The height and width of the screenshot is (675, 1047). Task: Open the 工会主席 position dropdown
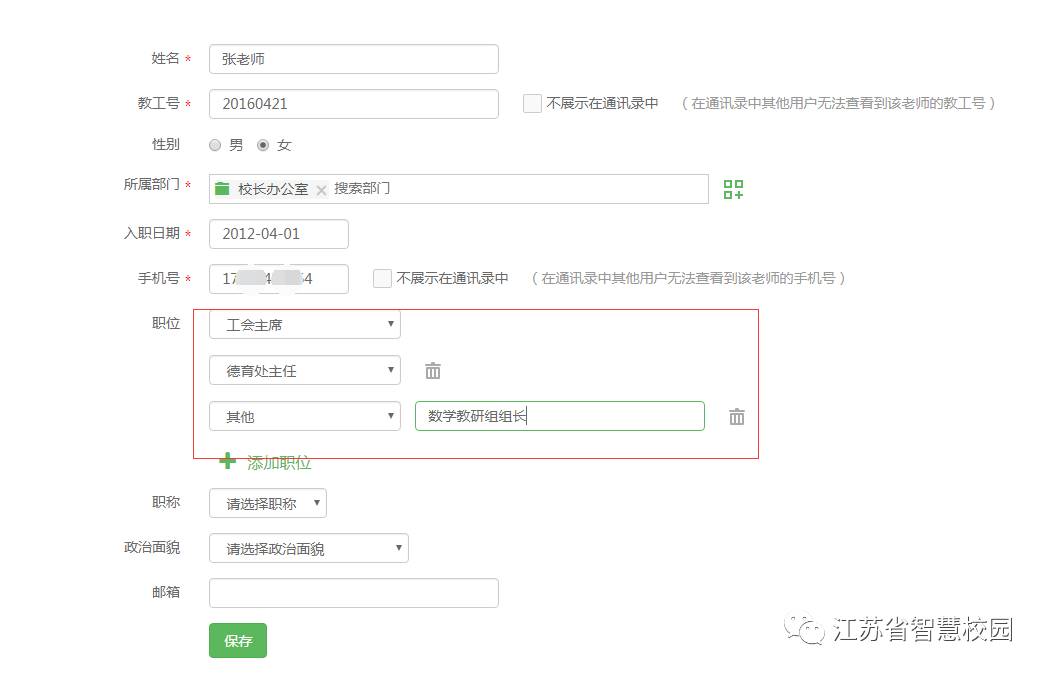pyautogui.click(x=304, y=324)
